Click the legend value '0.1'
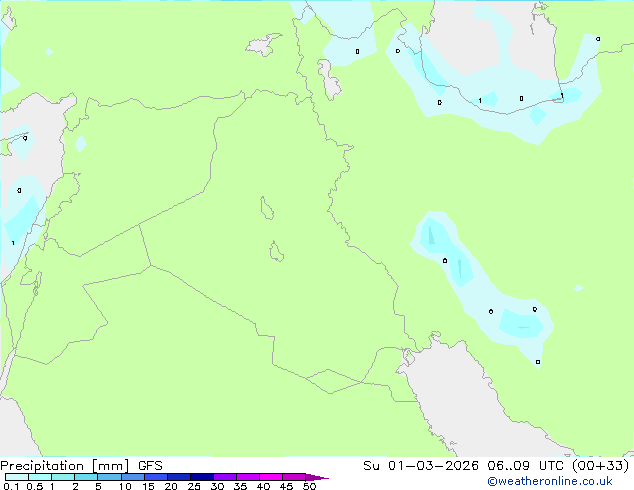Image resolution: width=634 pixels, height=490 pixels. pos(11,486)
